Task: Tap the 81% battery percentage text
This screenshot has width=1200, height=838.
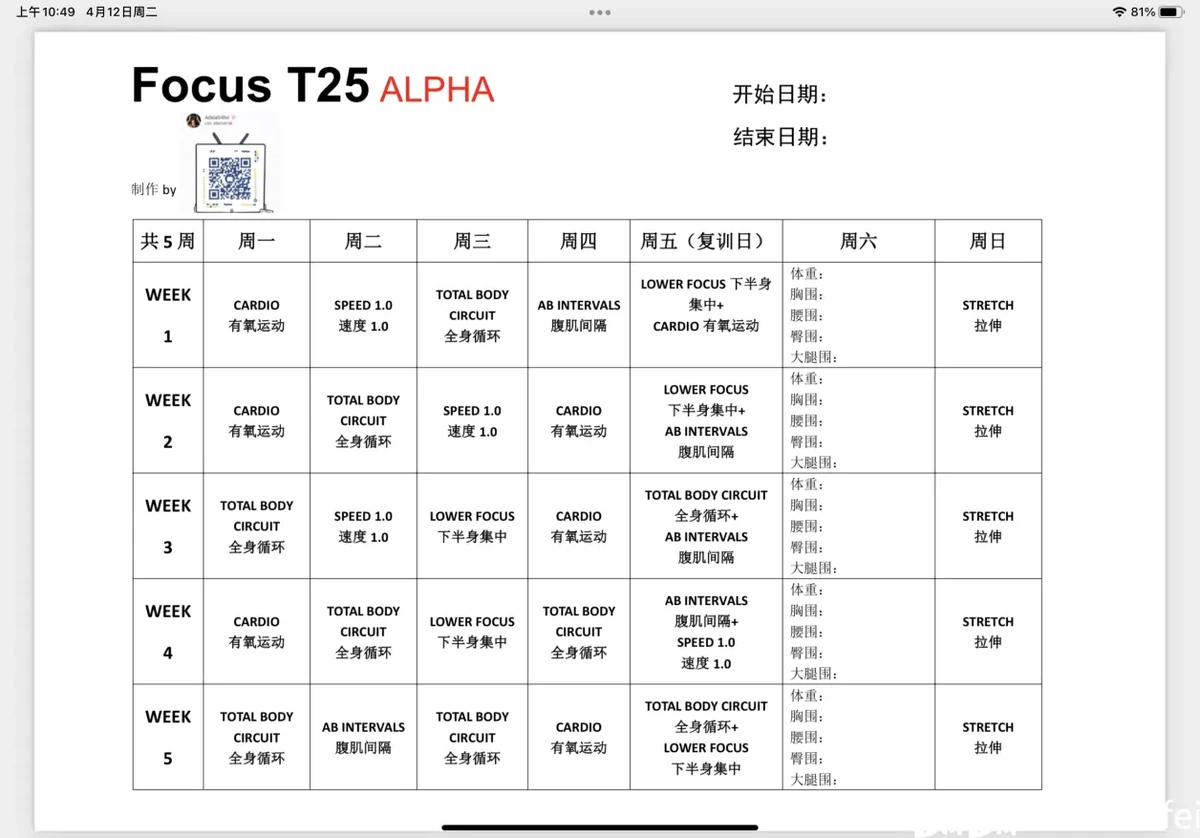Action: [x=1143, y=12]
